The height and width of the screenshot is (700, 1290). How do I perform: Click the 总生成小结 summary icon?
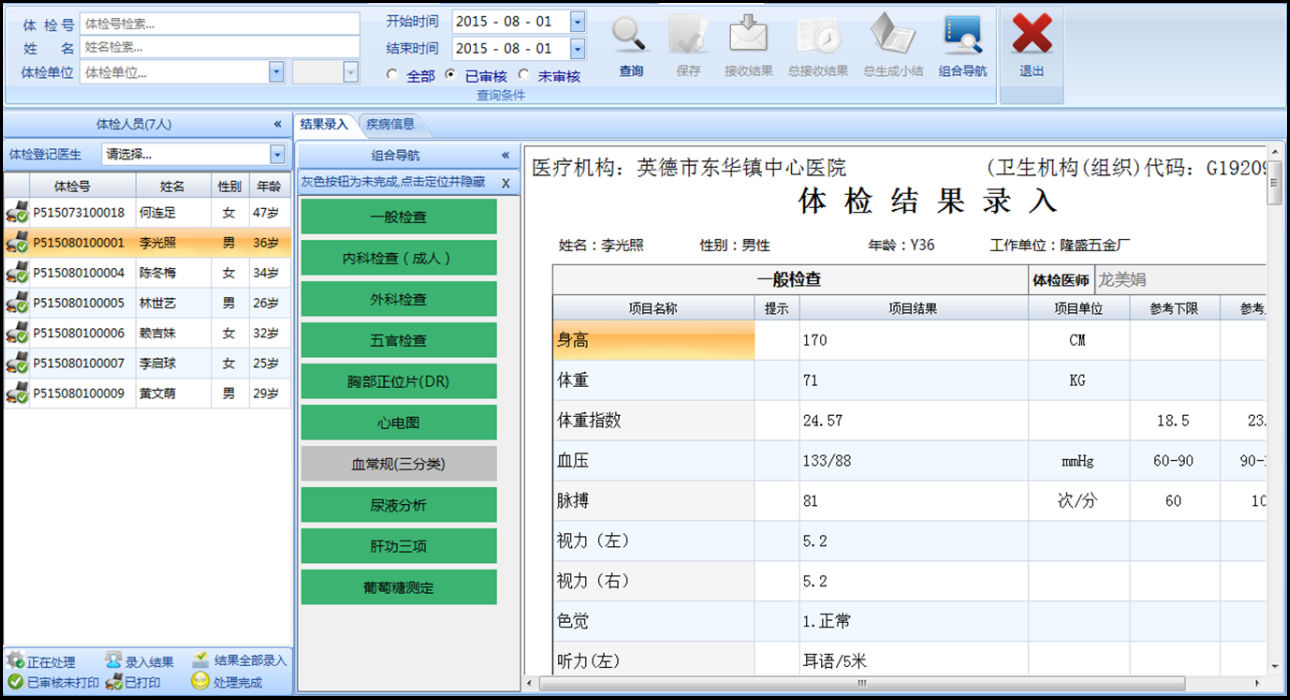tap(892, 36)
